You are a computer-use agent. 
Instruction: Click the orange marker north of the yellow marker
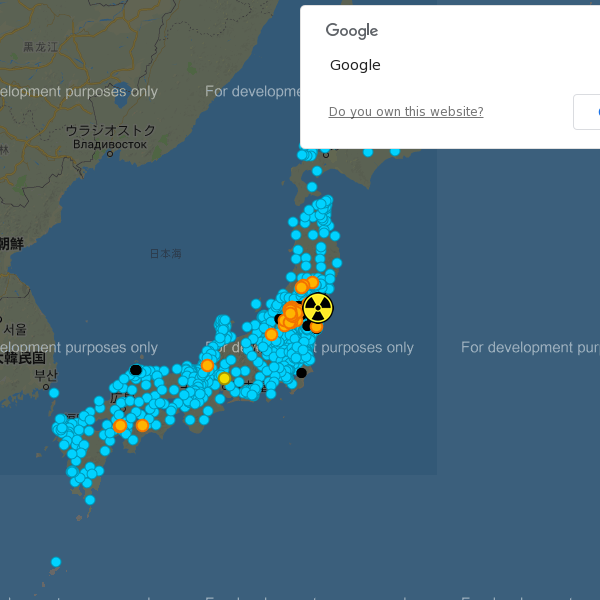point(207,365)
